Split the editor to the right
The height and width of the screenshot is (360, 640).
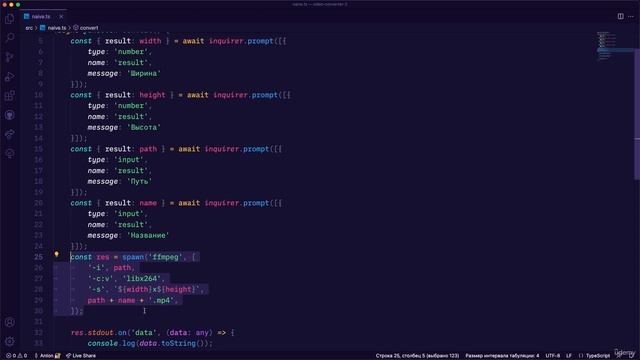(620, 16)
